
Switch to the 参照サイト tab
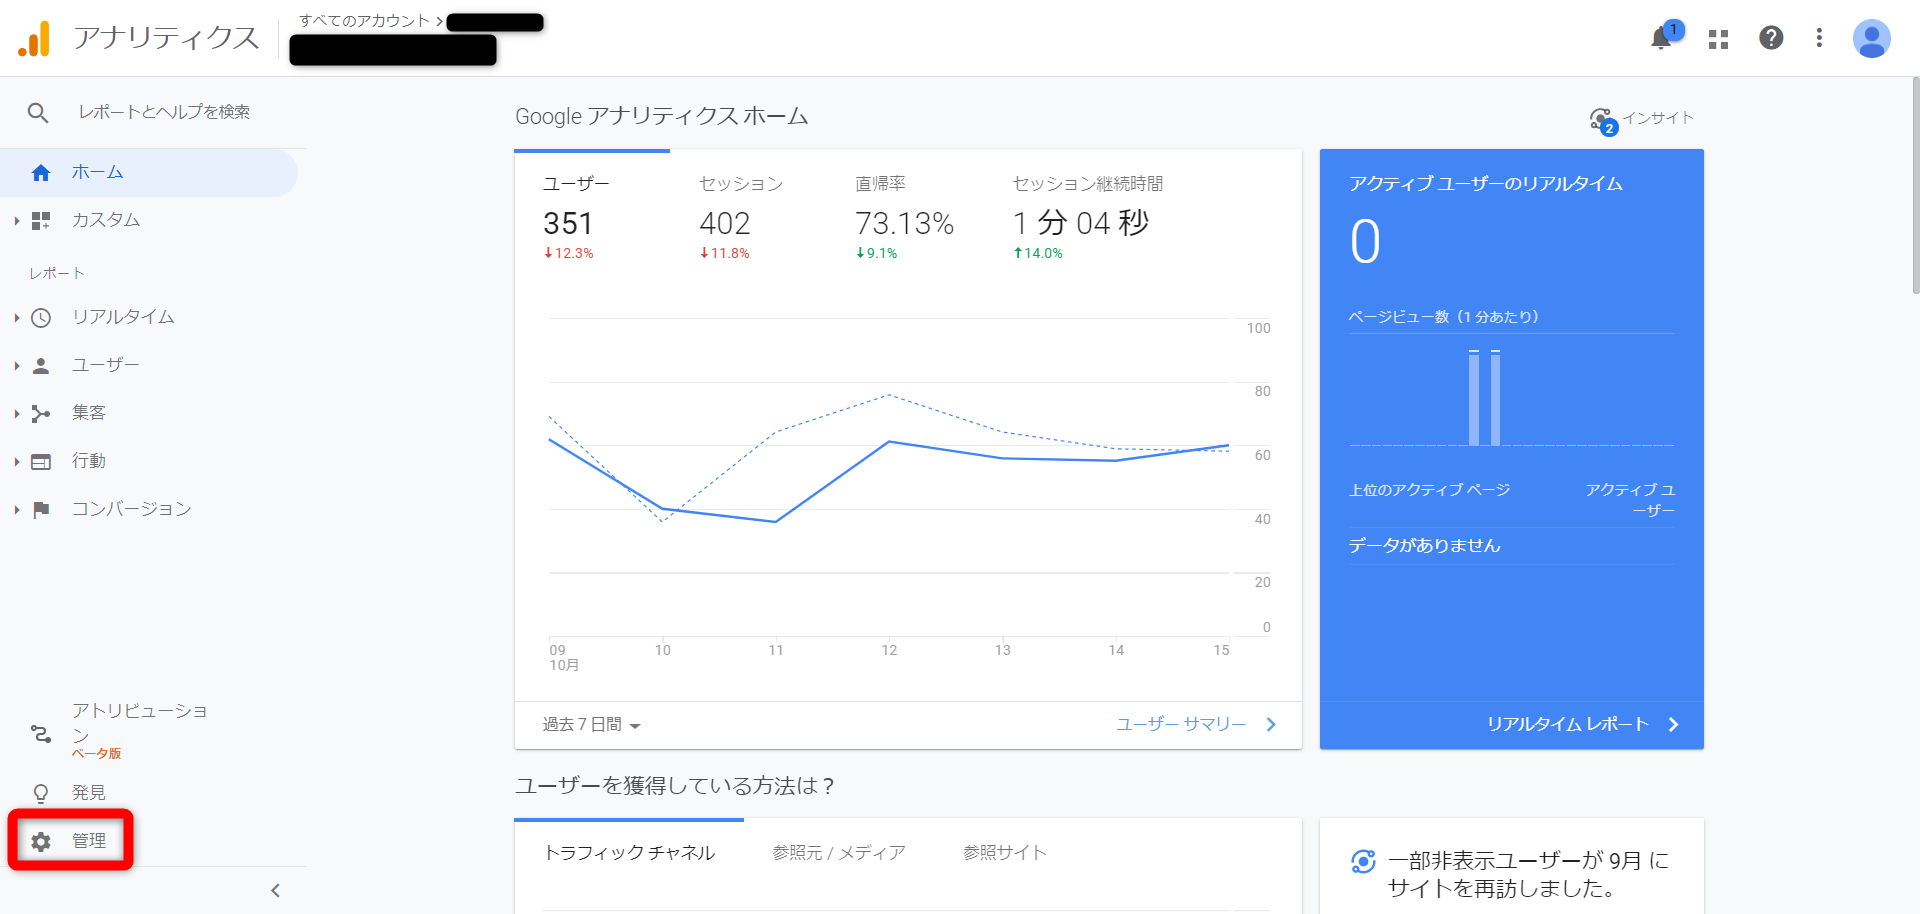tap(1004, 853)
